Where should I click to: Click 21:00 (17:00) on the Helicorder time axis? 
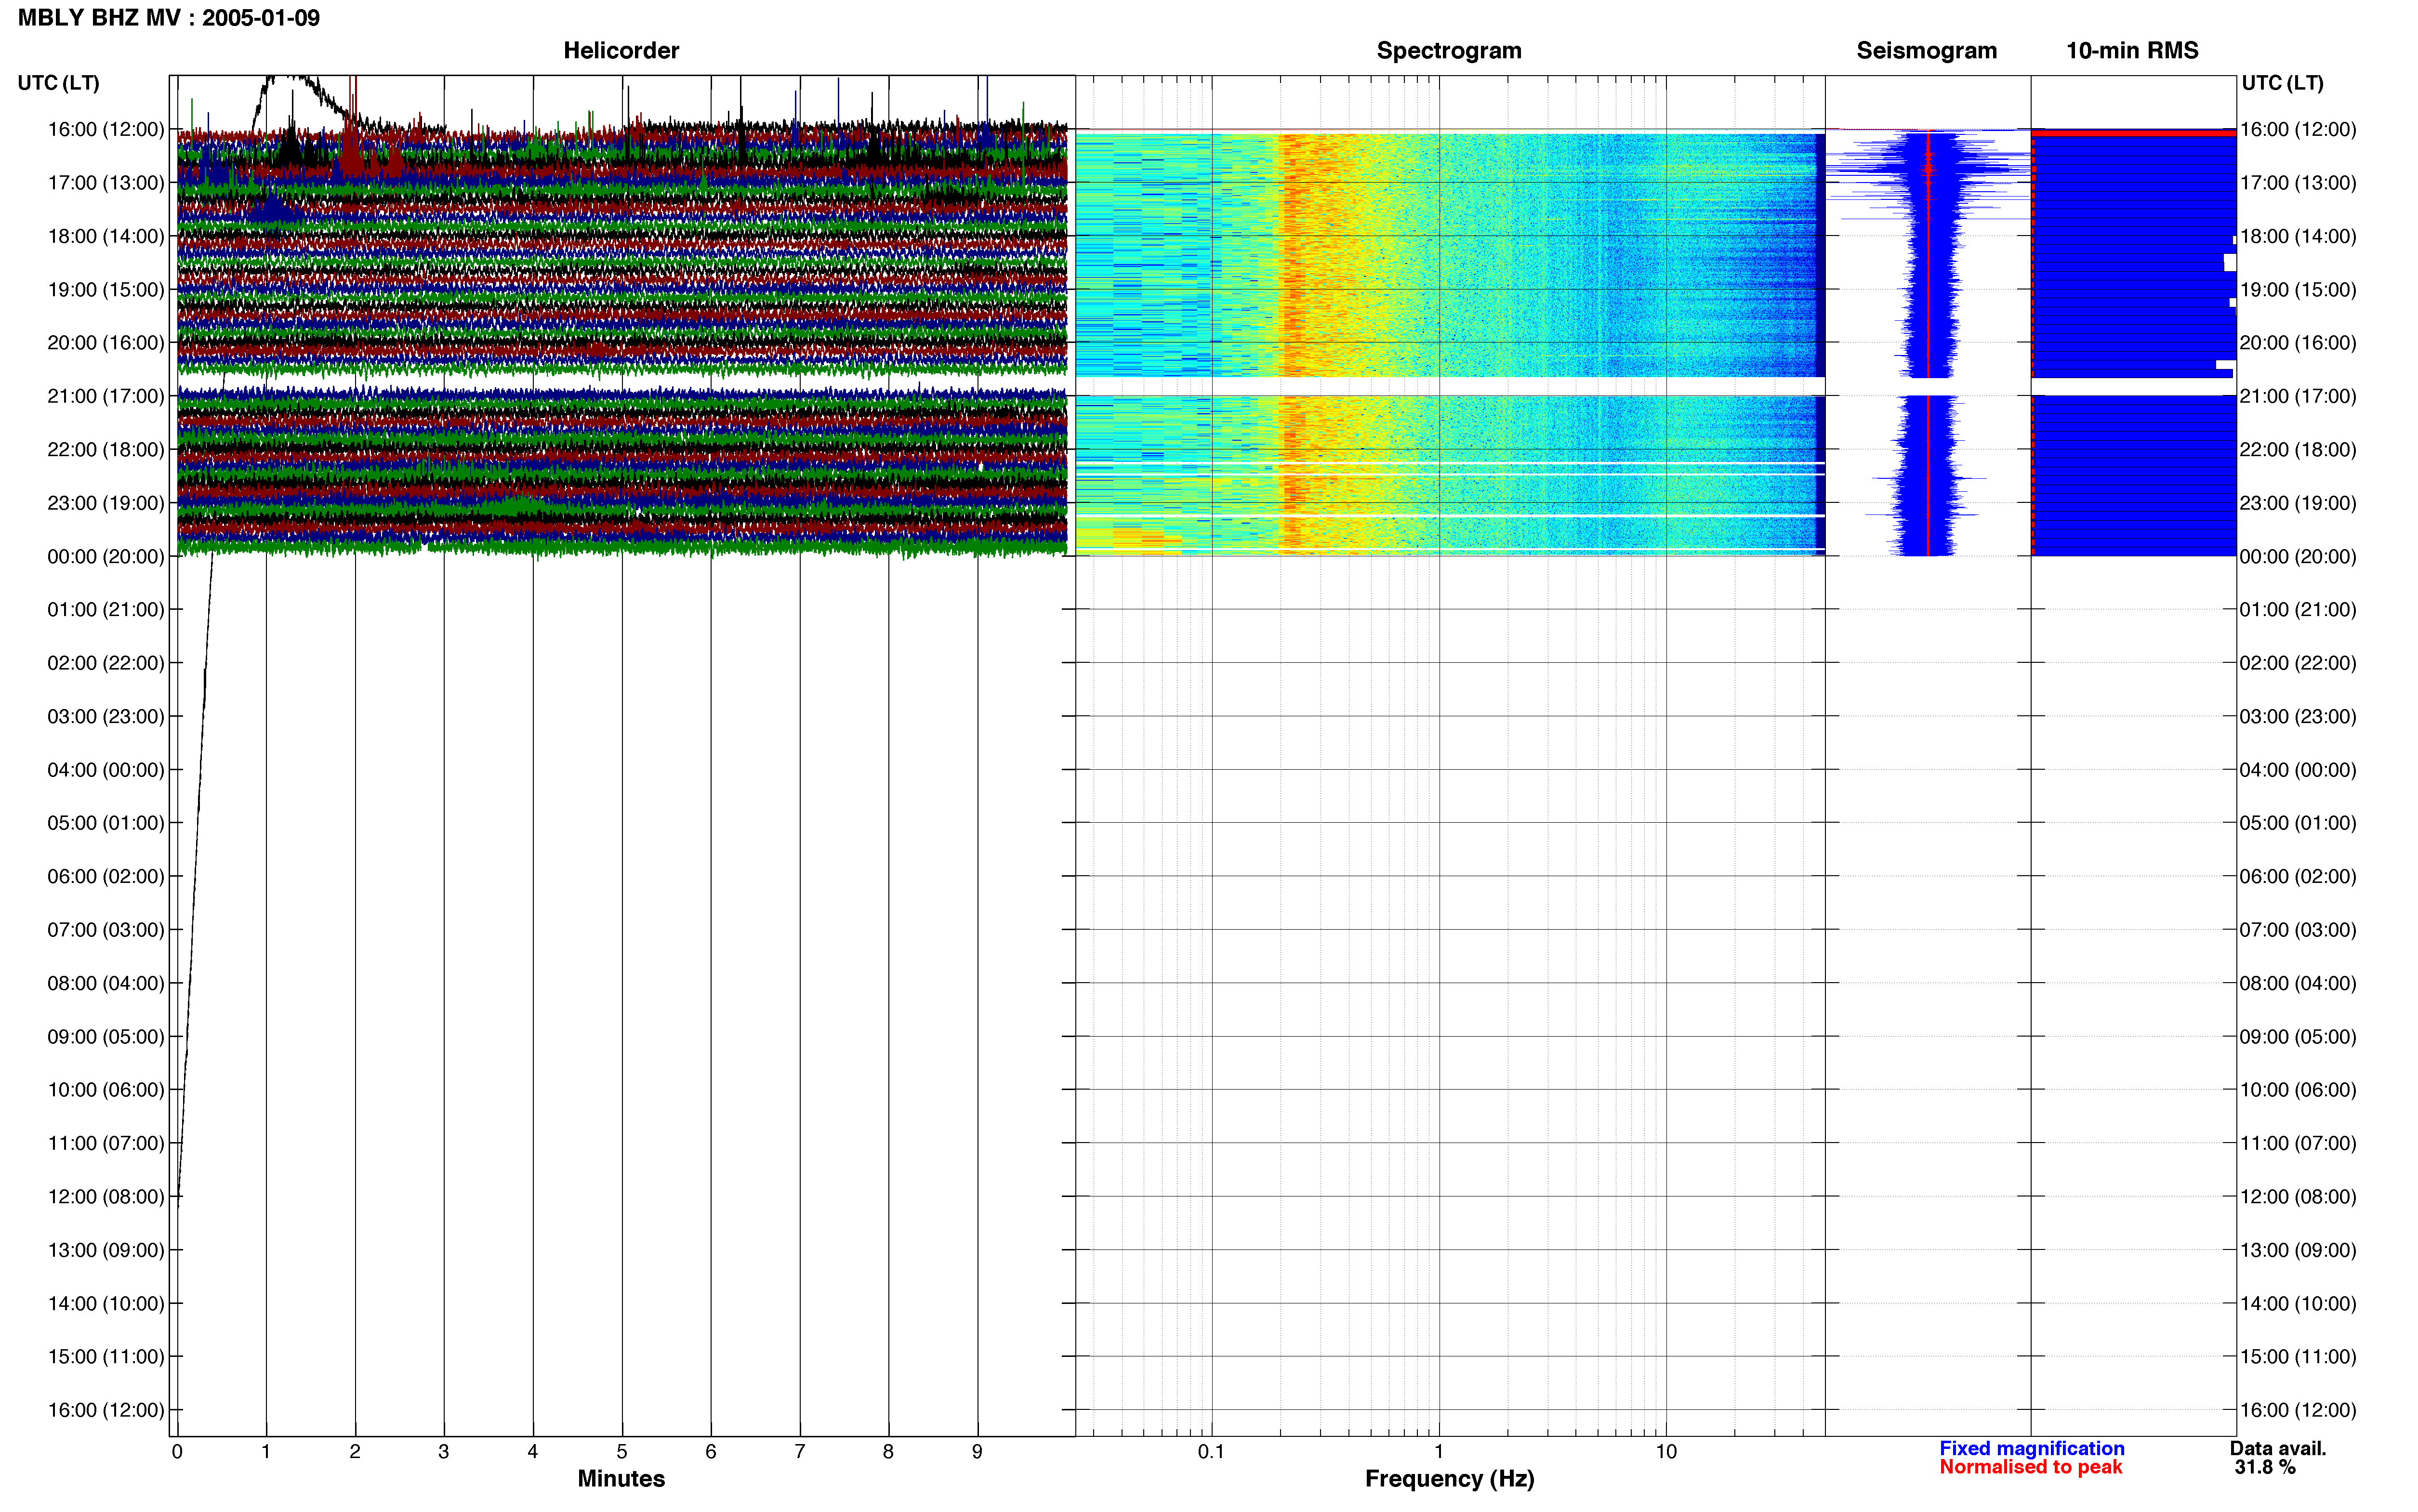point(106,396)
